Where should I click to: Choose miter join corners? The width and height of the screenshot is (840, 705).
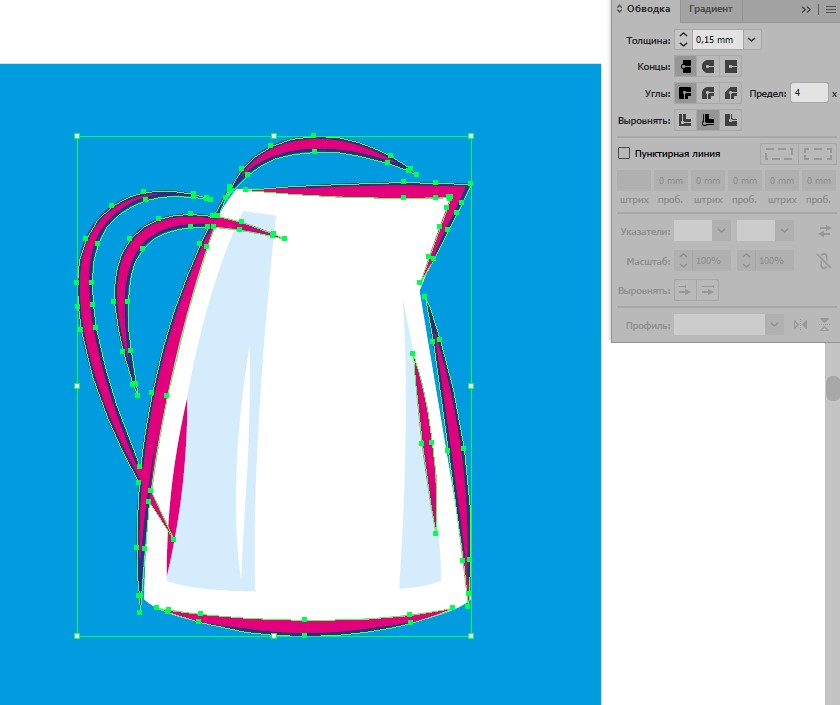[685, 93]
